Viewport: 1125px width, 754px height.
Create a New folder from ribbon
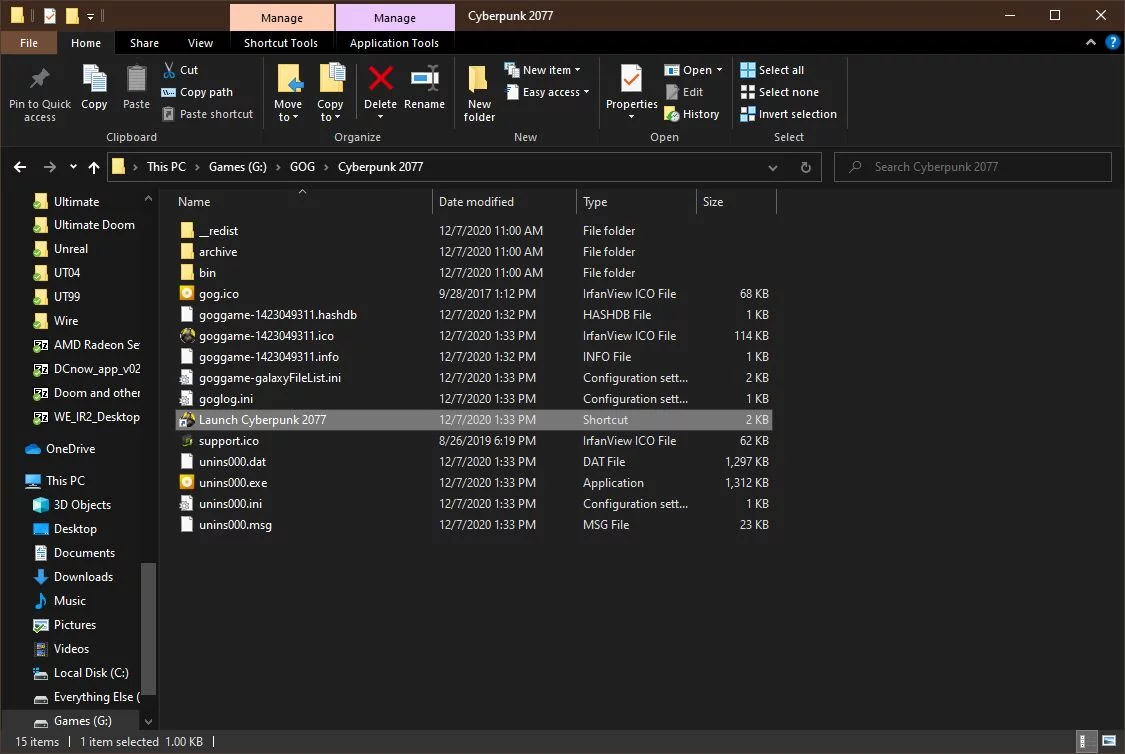tap(479, 92)
